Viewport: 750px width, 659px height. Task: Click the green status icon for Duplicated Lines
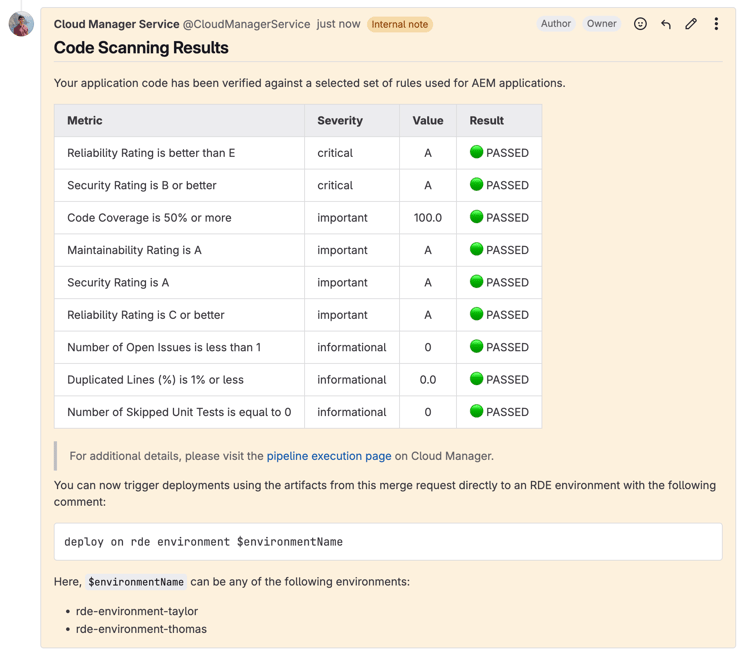[477, 379]
